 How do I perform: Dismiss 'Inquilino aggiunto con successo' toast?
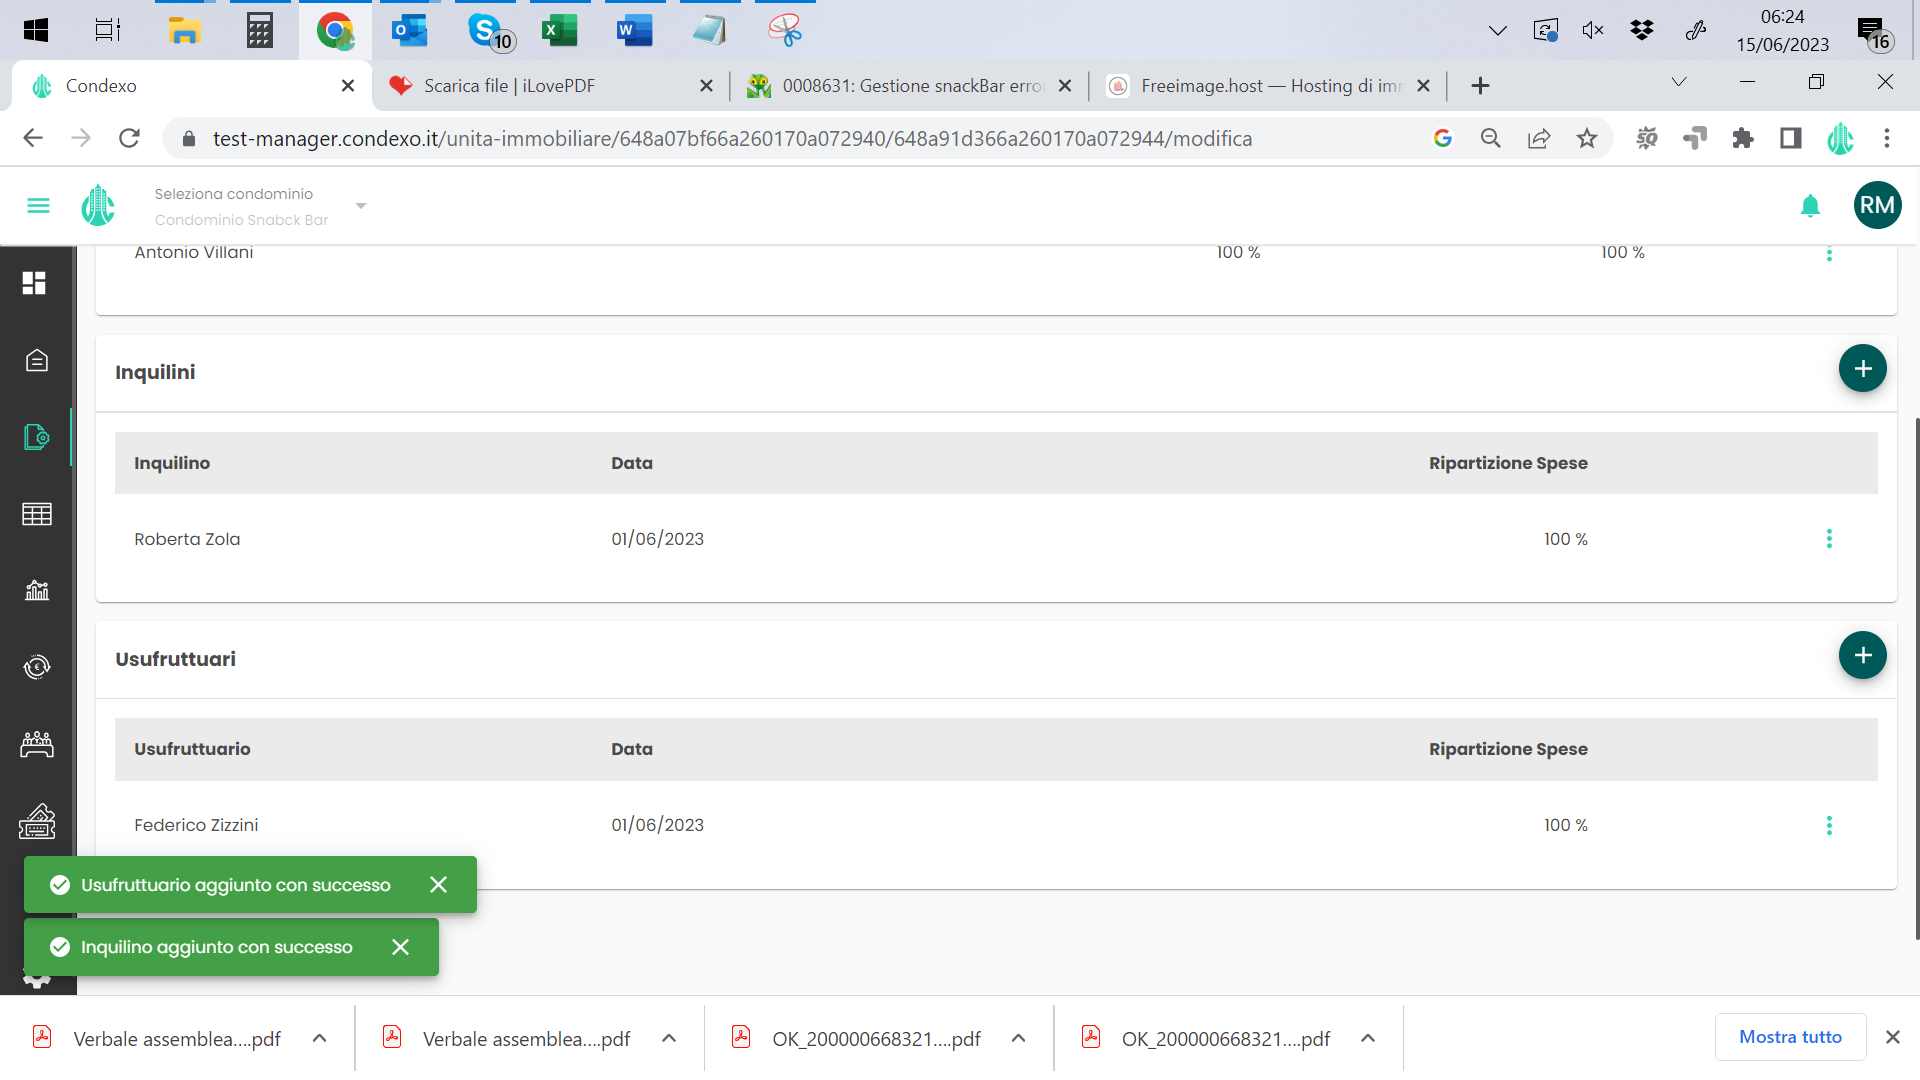pyautogui.click(x=400, y=947)
